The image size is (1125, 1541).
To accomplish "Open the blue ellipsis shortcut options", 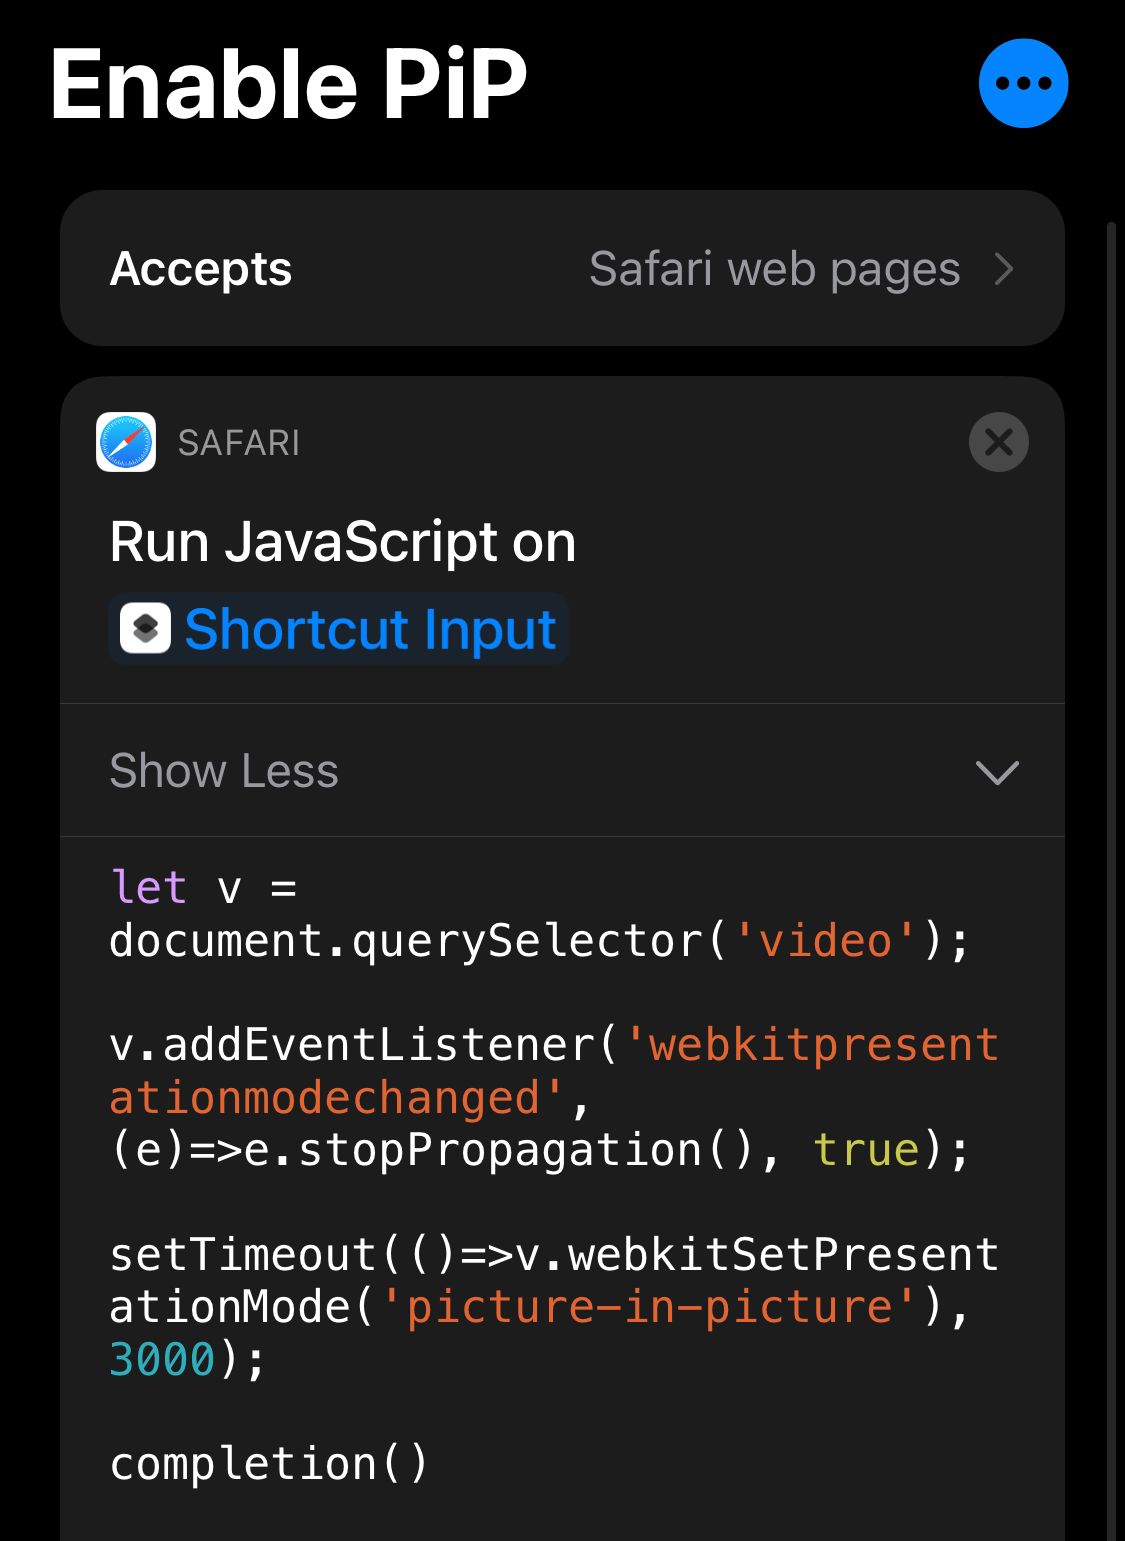I will pyautogui.click(x=1023, y=82).
